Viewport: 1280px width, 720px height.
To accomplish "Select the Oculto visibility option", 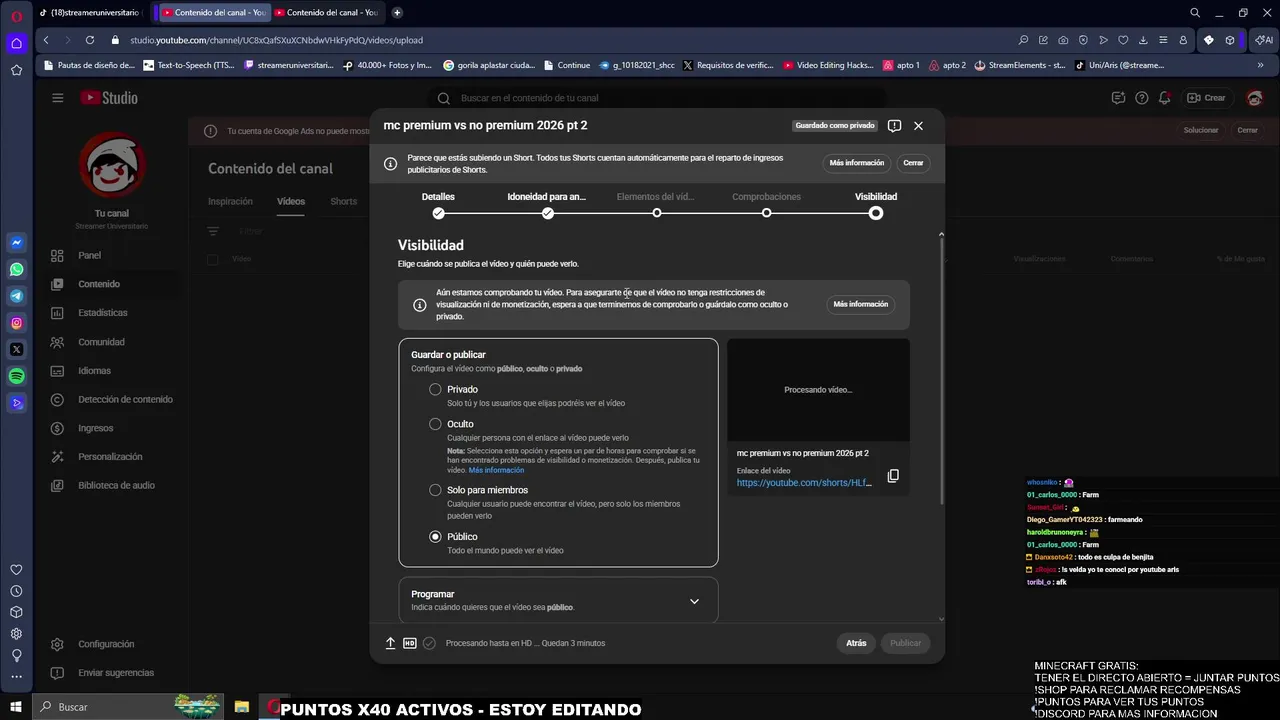I will [x=435, y=424].
